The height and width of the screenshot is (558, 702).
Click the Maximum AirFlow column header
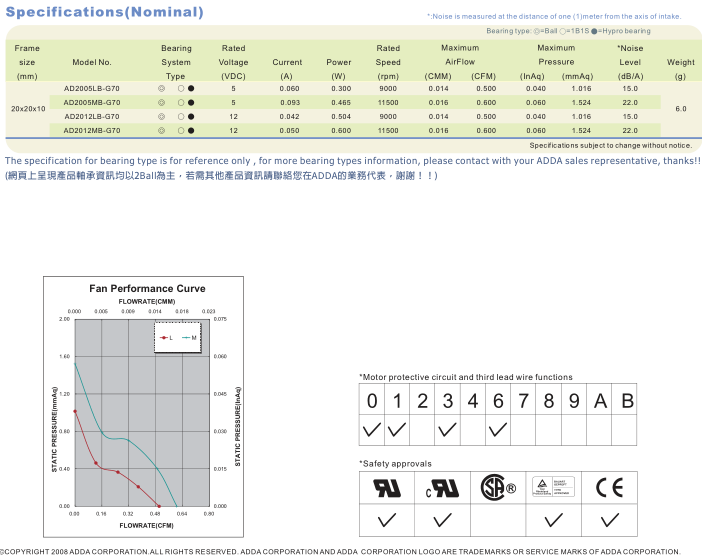(x=460, y=55)
